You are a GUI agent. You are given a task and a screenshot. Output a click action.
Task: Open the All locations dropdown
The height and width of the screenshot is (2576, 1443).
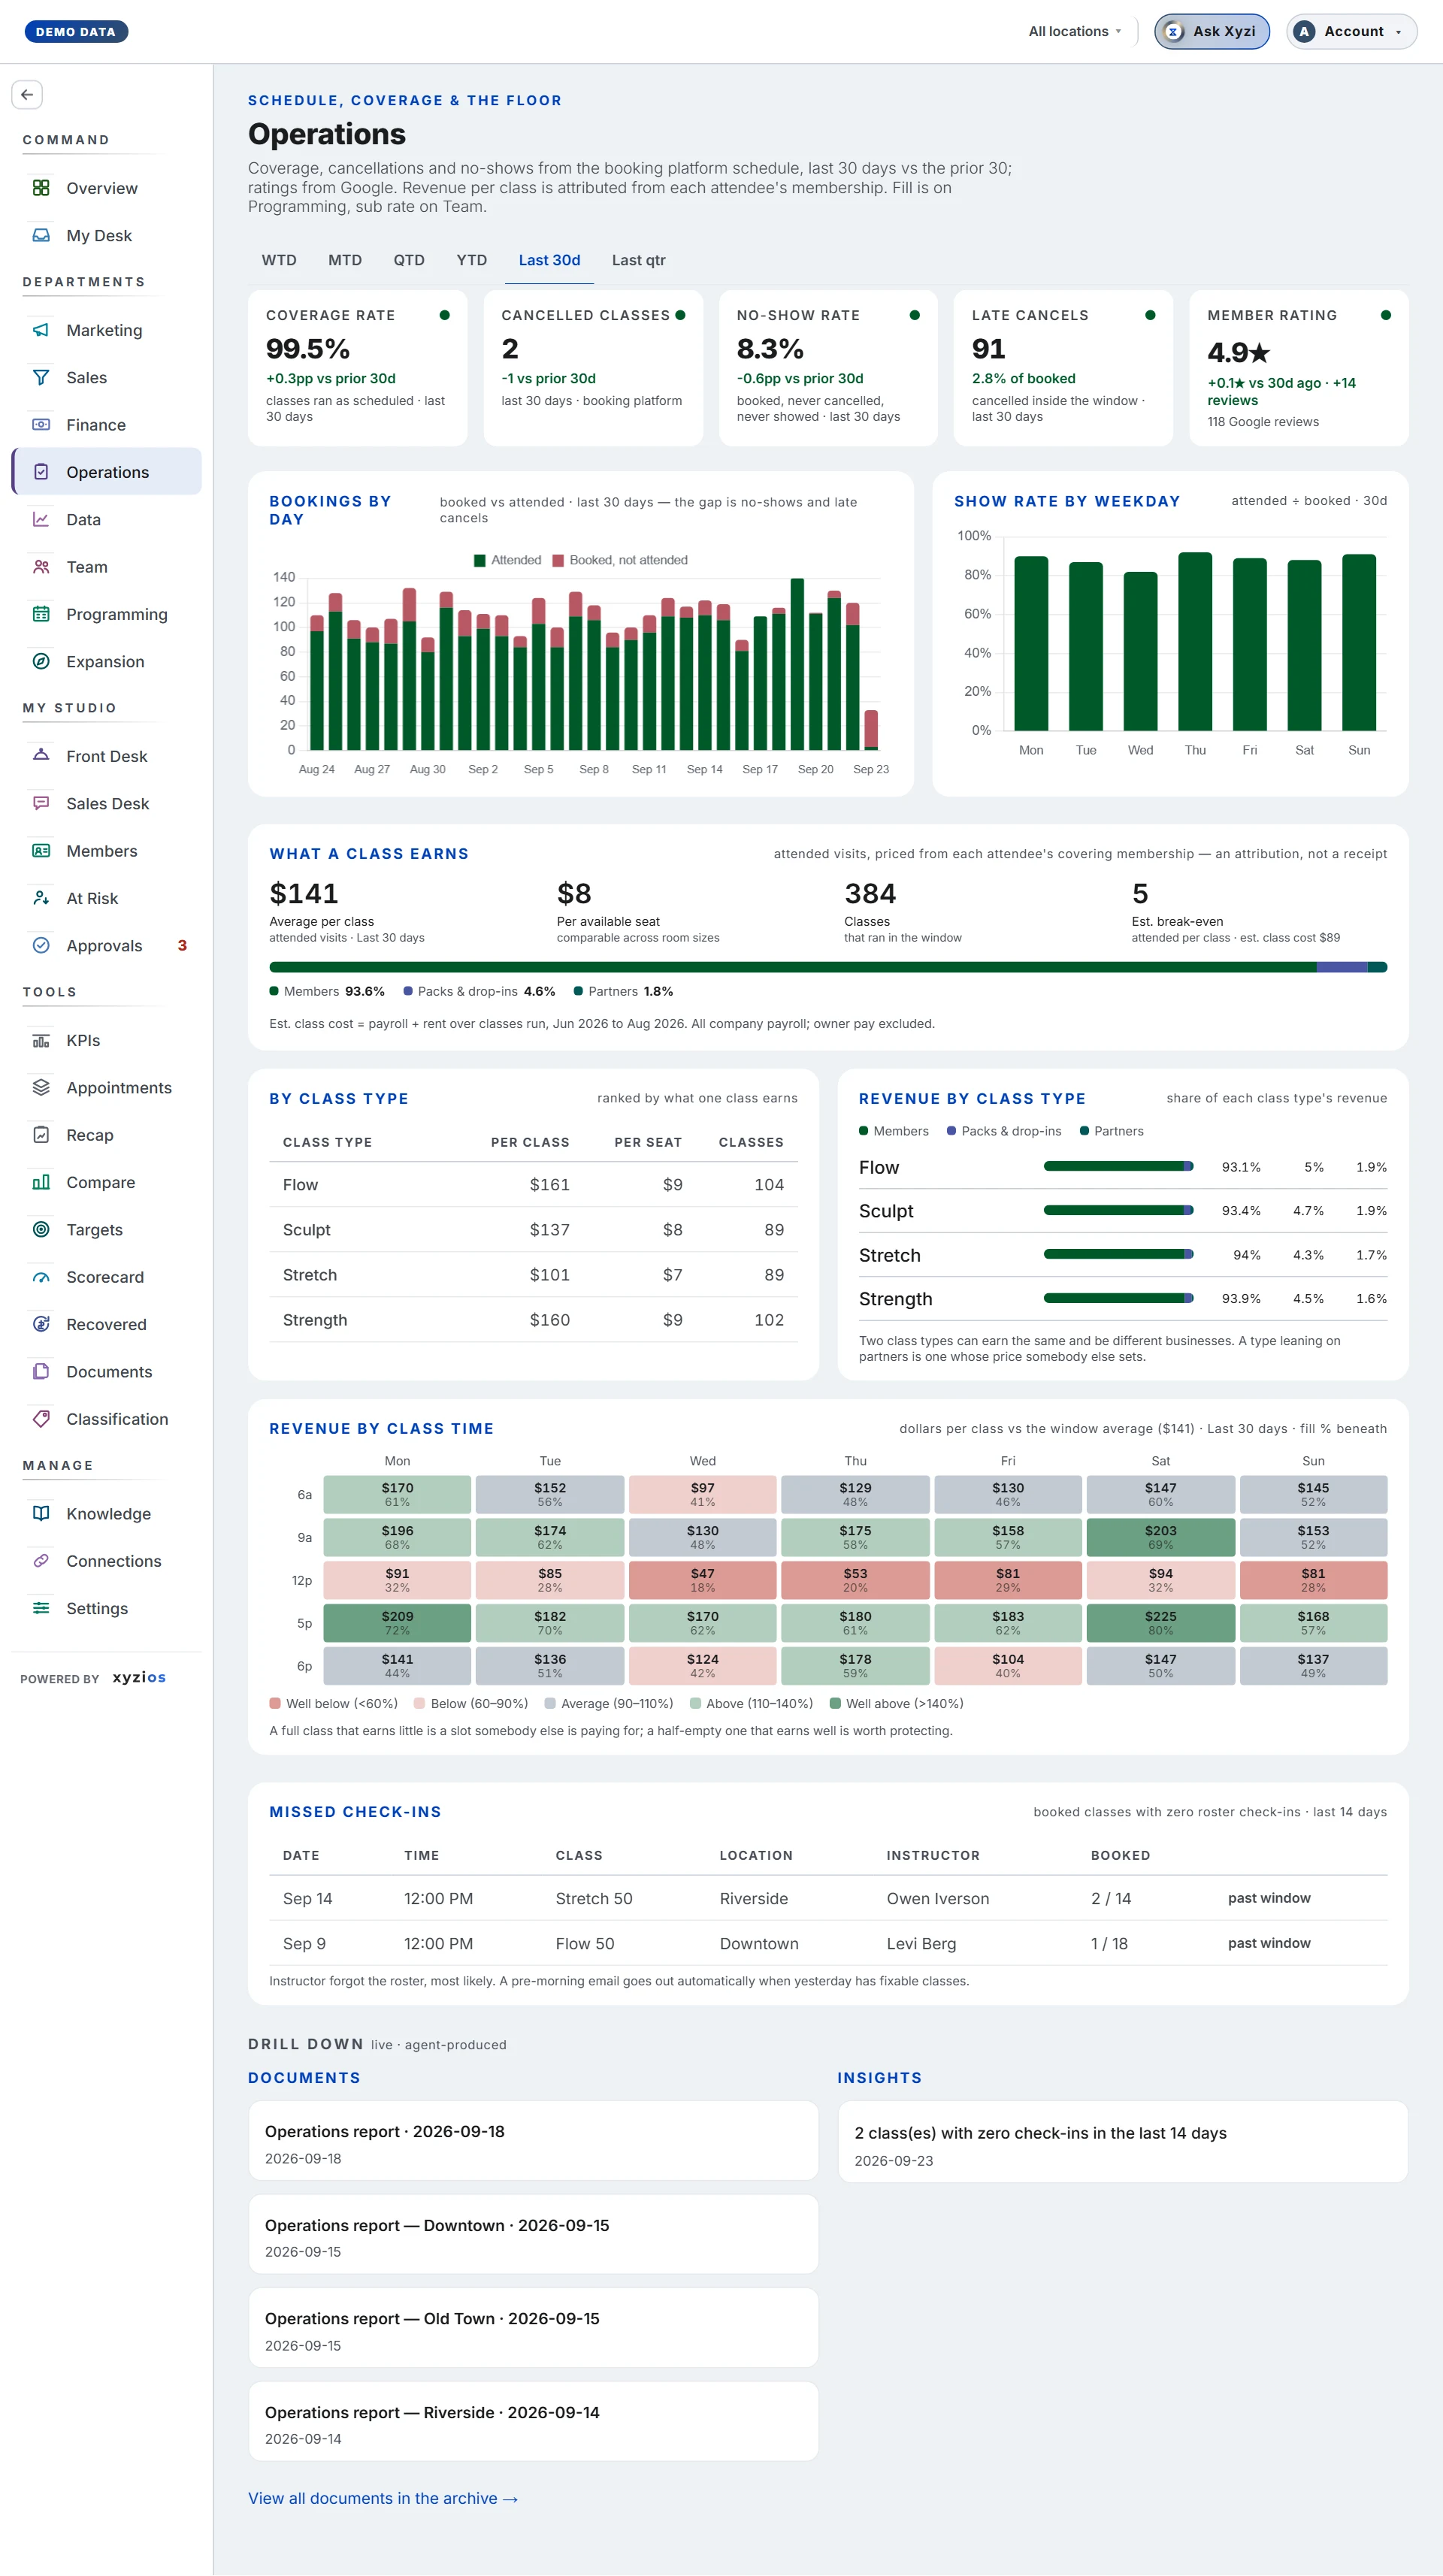tap(1075, 31)
